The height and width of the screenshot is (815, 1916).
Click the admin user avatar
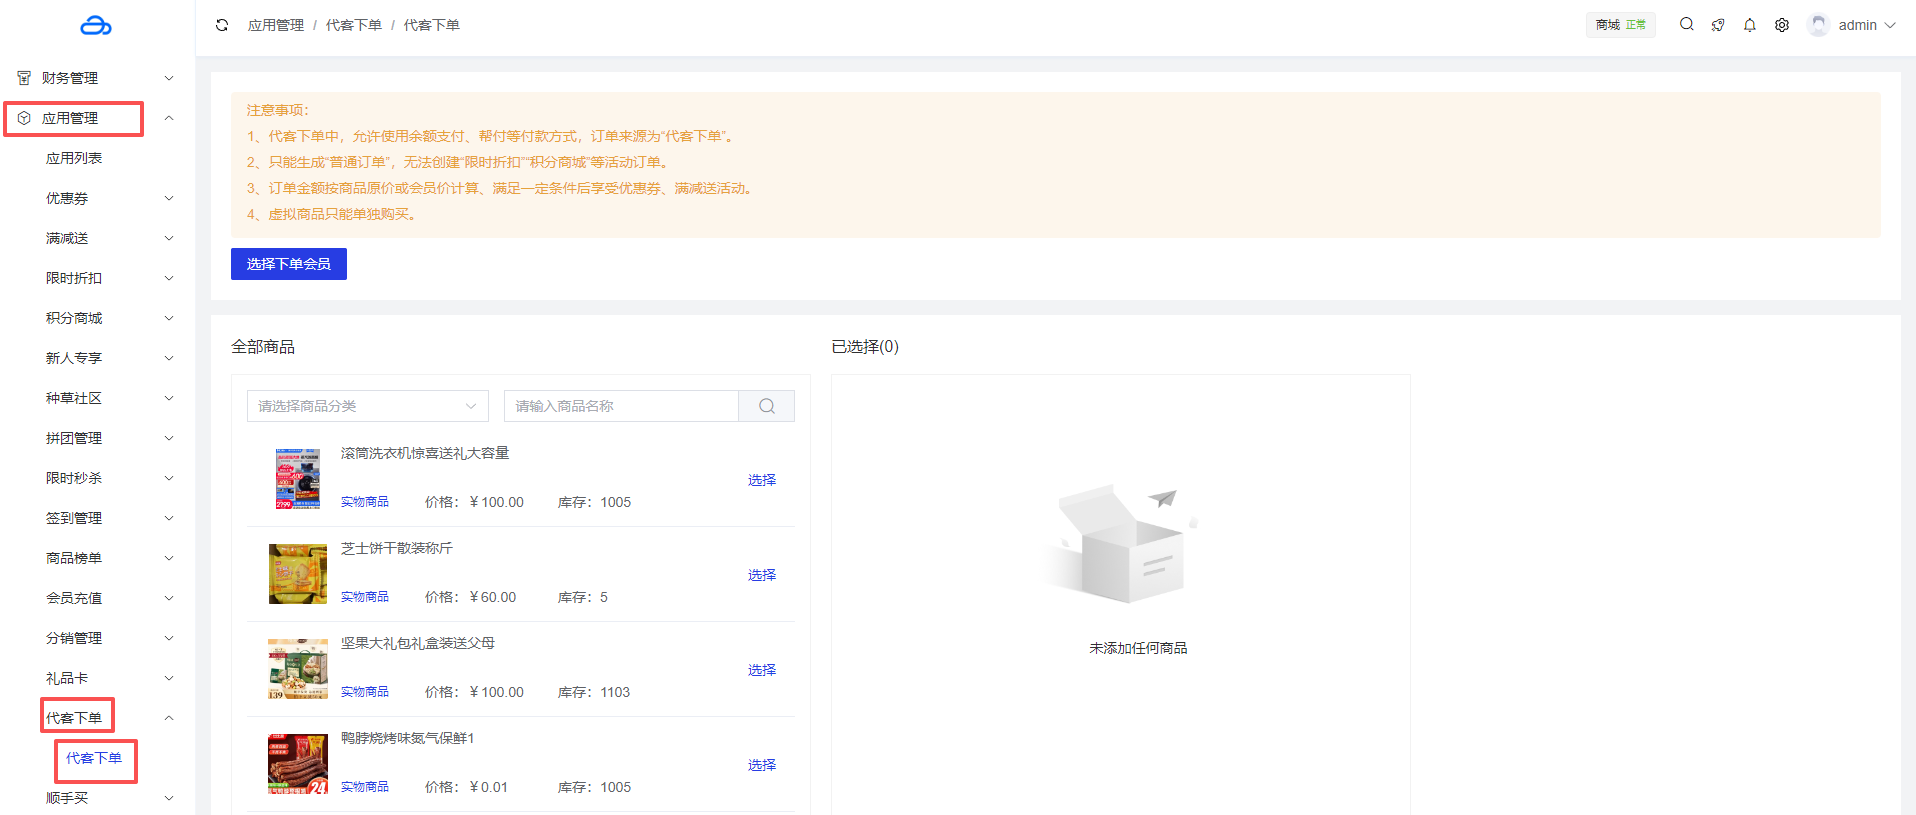click(x=1818, y=25)
